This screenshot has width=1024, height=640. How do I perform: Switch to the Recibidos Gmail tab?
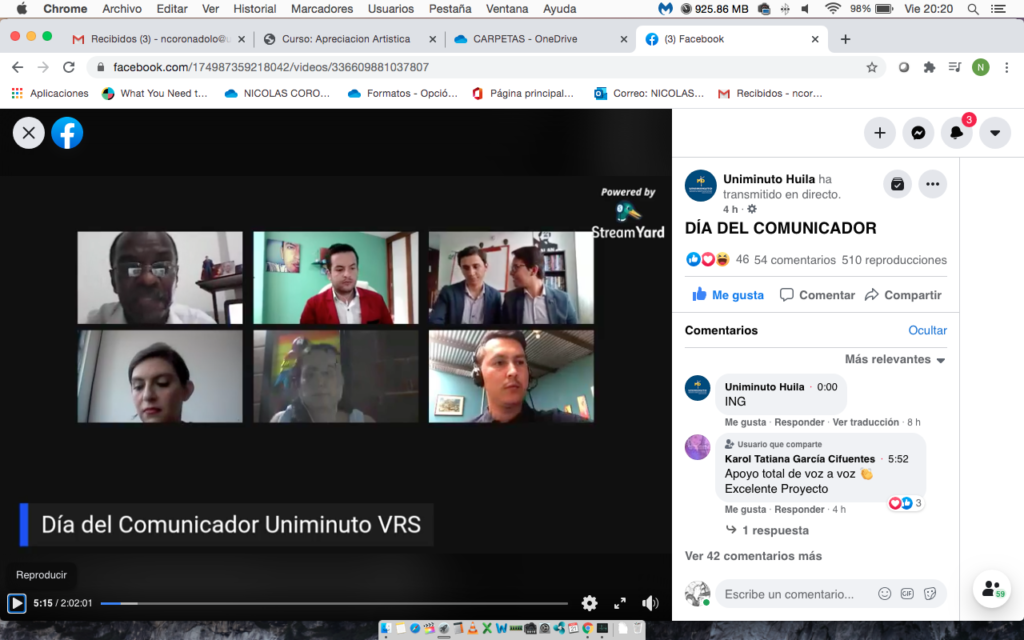coord(159,39)
